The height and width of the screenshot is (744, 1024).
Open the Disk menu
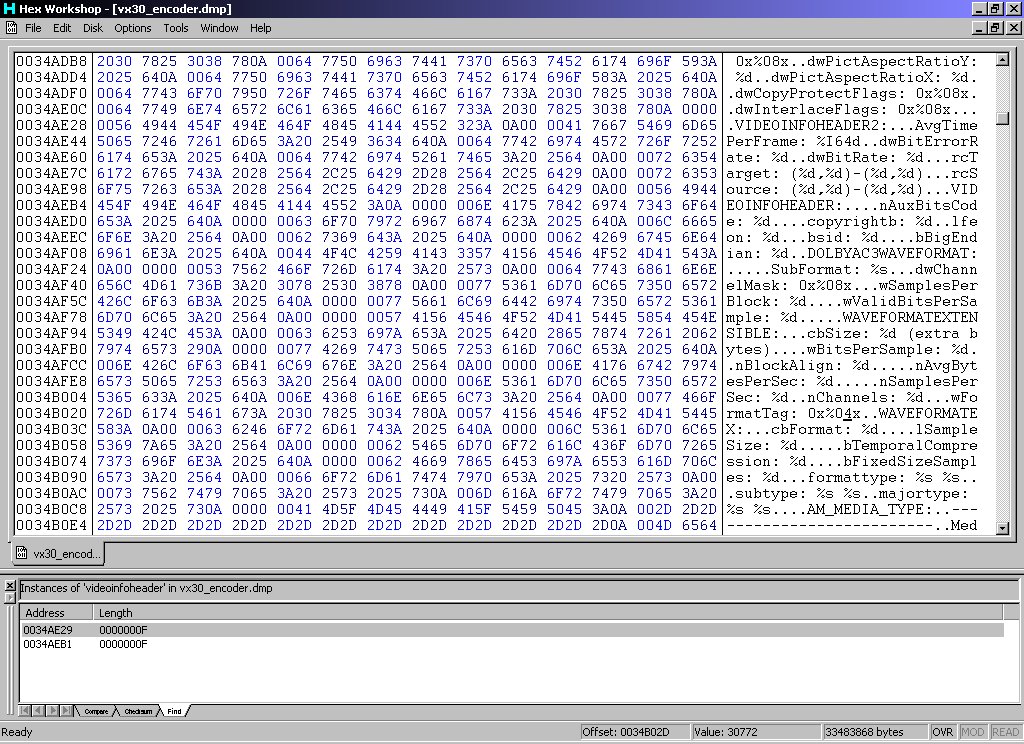(93, 28)
